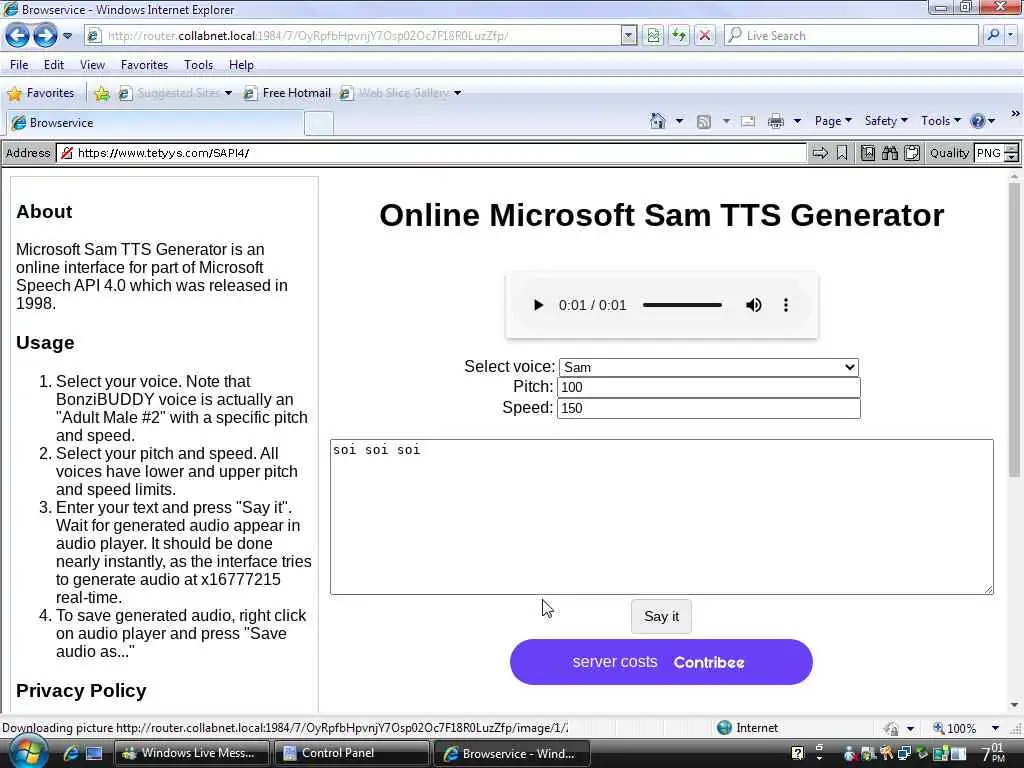
Task: Click the Browservice bookmarks page icon
Action: pyautogui.click(x=868, y=153)
